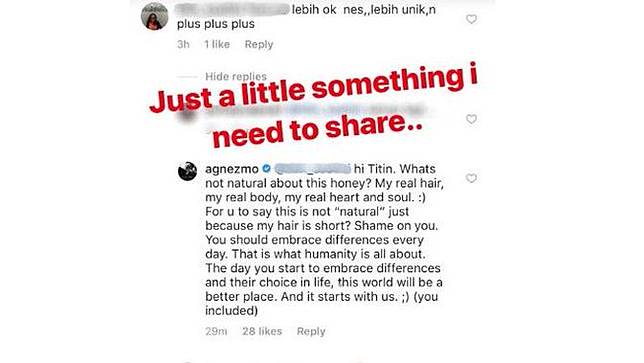The height and width of the screenshot is (363, 644).
Task: Open the blurred avatar of the hidden reply
Action: [x=187, y=113]
